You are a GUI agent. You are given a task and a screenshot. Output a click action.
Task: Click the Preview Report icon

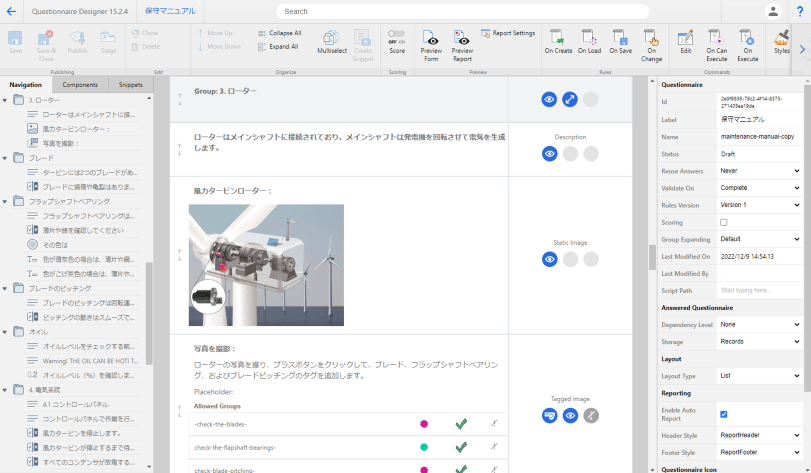tap(462, 38)
